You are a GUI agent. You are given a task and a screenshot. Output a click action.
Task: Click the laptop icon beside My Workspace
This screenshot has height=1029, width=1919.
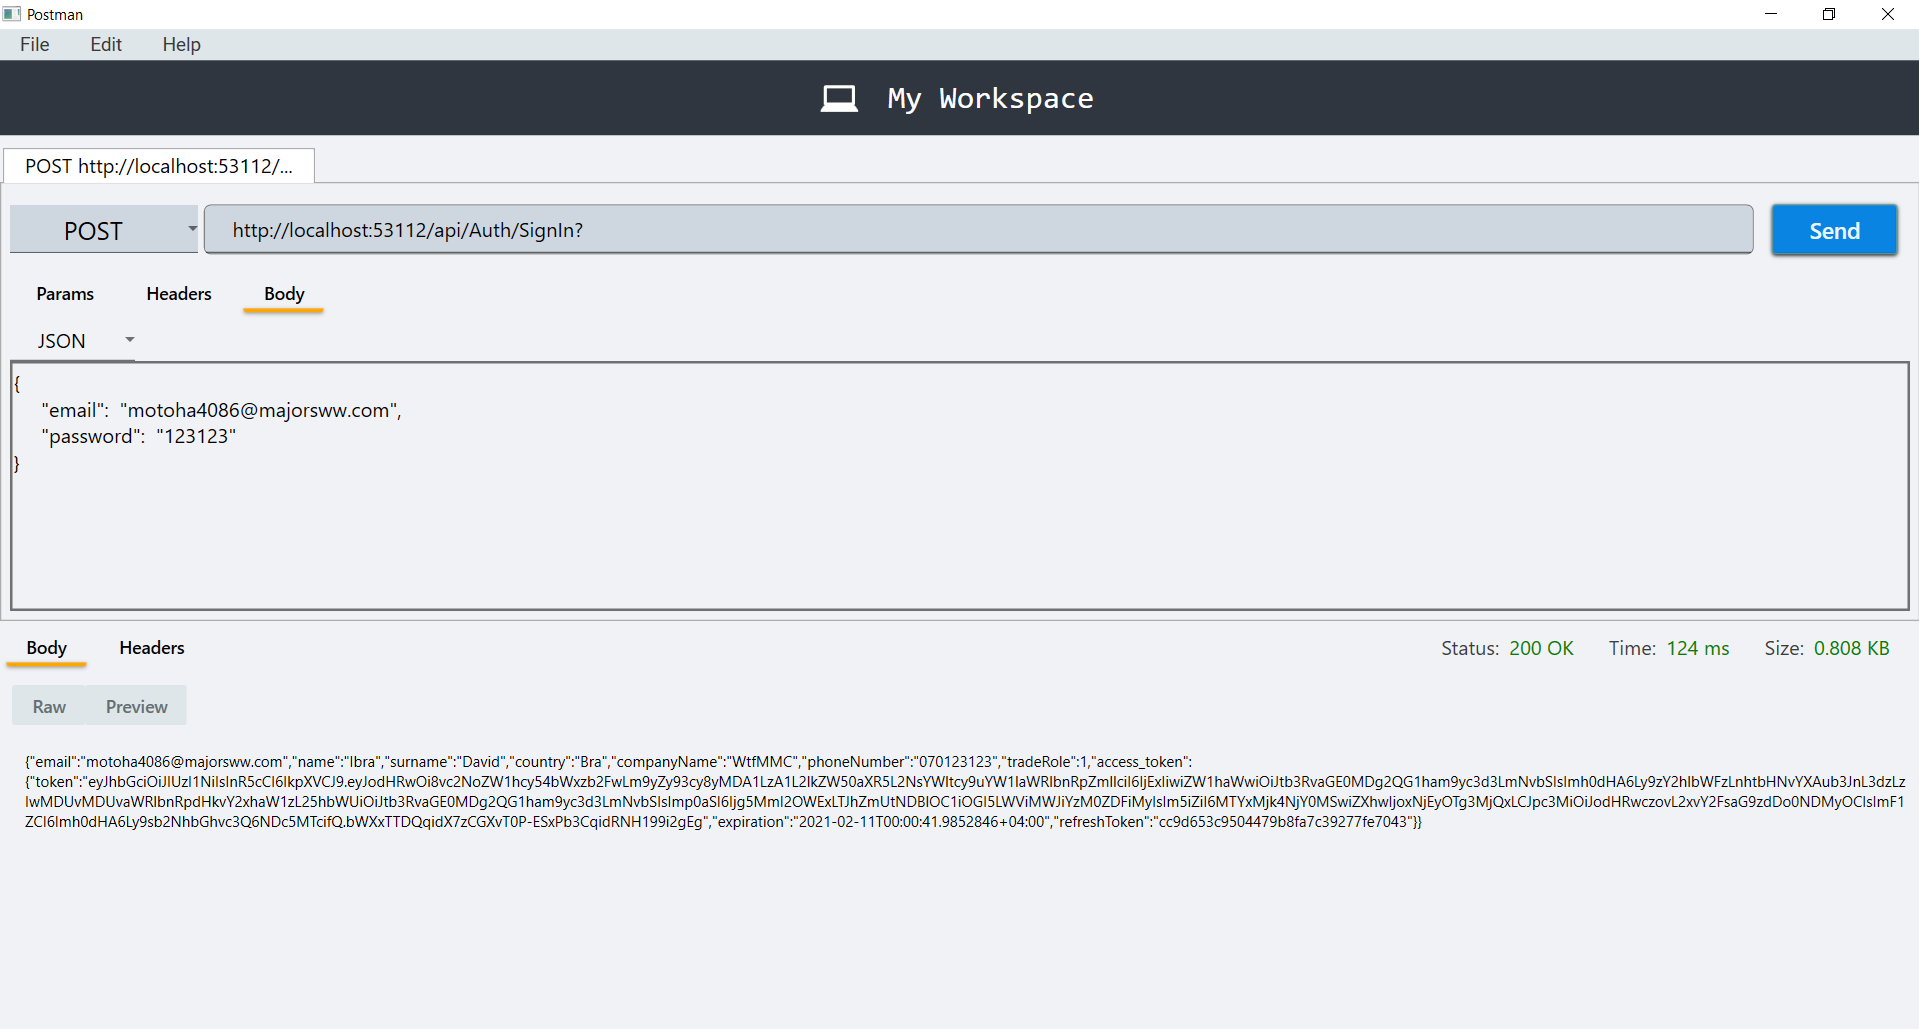click(x=838, y=97)
